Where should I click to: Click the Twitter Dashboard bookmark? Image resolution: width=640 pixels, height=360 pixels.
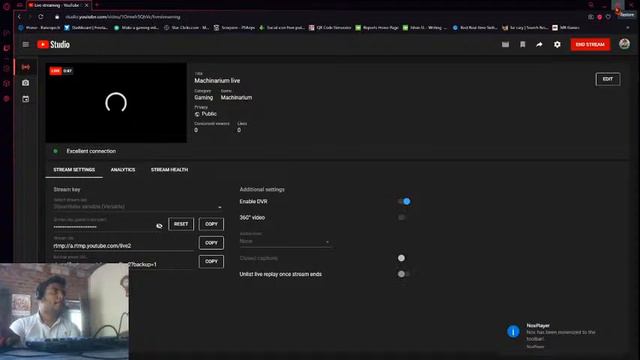pos(86,28)
